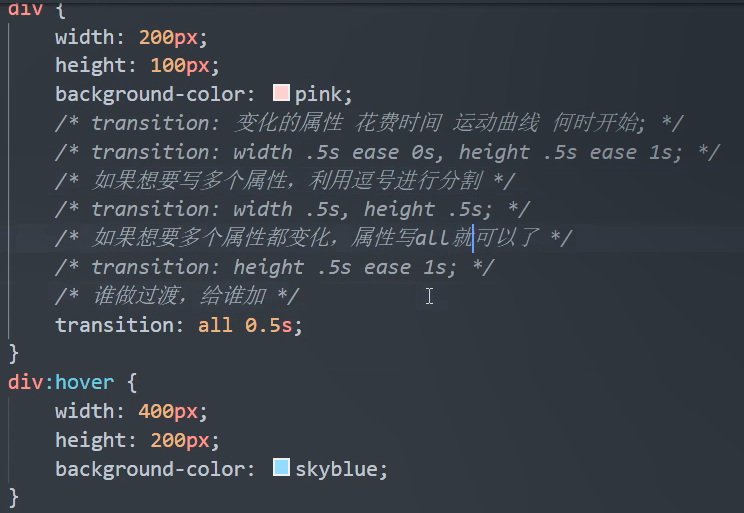Click the skyblue color name text
The width and height of the screenshot is (744, 513).
coord(340,469)
